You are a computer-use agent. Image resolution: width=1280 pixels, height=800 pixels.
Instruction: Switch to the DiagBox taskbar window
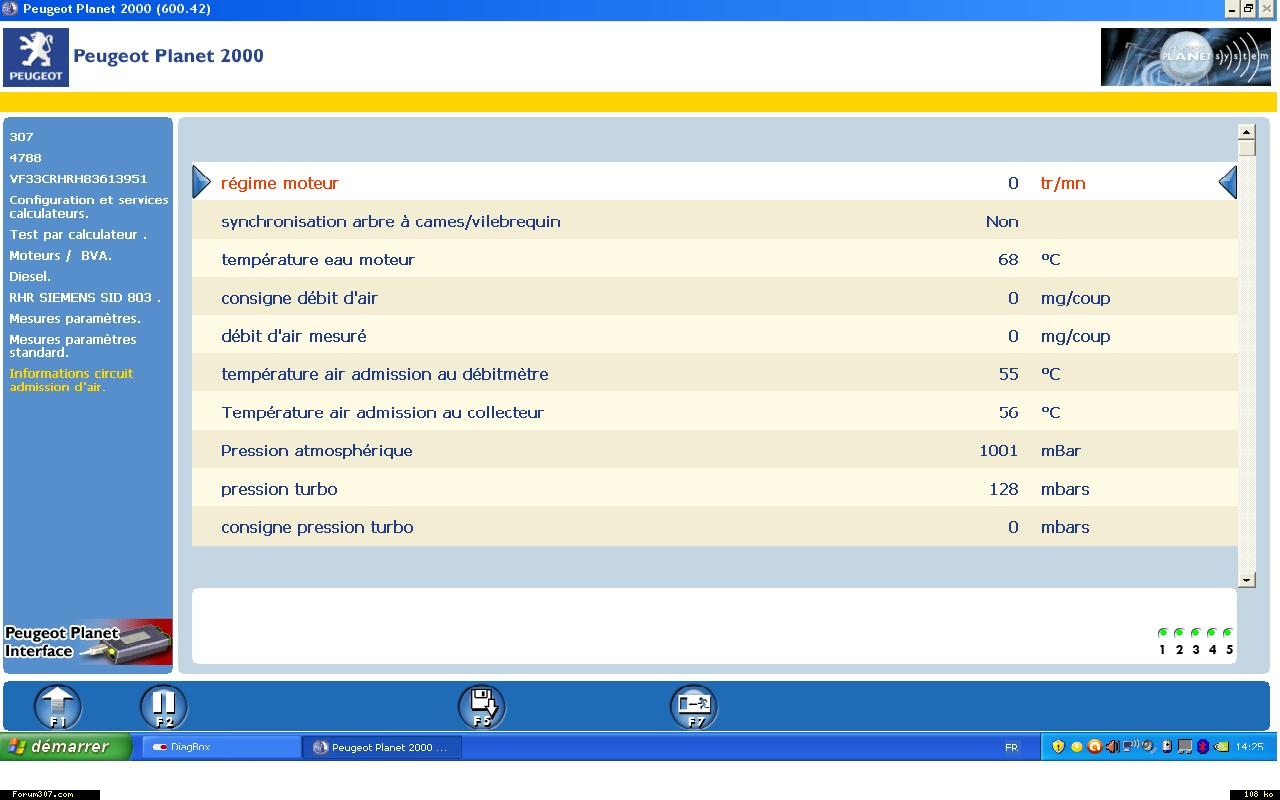(x=221, y=747)
